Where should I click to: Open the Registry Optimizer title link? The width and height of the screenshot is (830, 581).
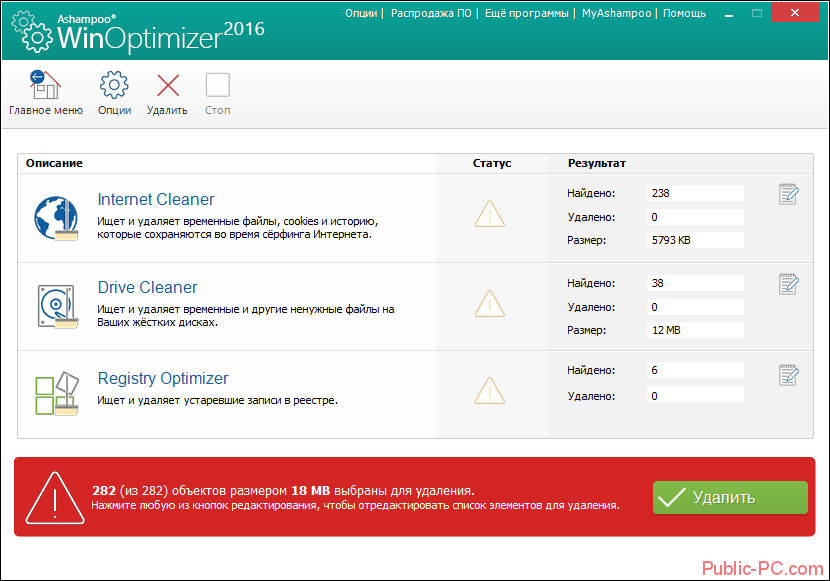point(163,378)
